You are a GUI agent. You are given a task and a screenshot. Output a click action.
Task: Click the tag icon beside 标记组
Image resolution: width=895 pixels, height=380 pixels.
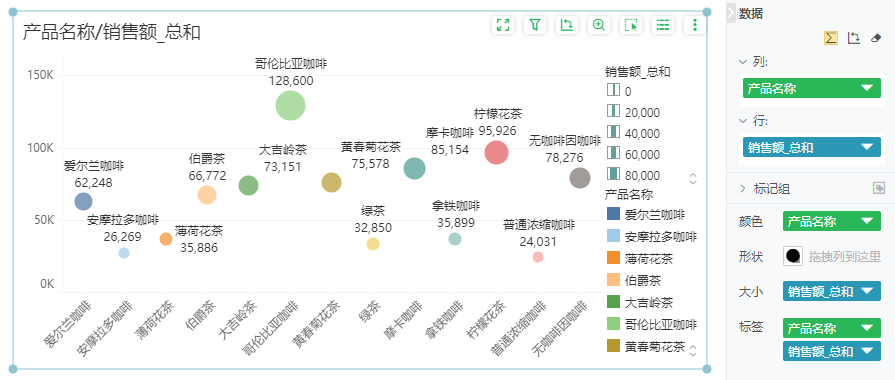pyautogui.click(x=879, y=188)
